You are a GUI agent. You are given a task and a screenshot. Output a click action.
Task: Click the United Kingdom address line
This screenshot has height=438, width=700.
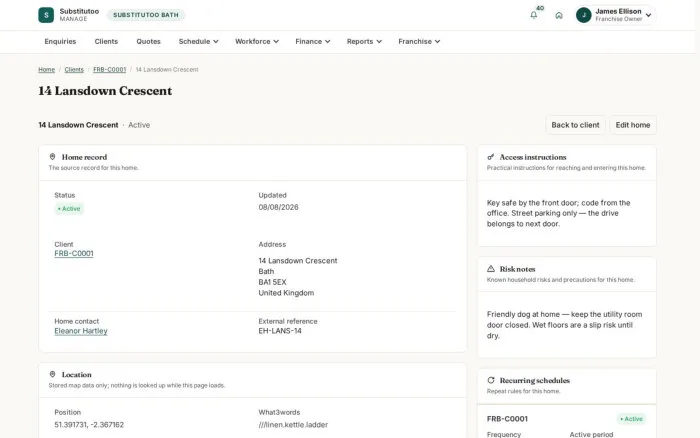tap(286, 293)
